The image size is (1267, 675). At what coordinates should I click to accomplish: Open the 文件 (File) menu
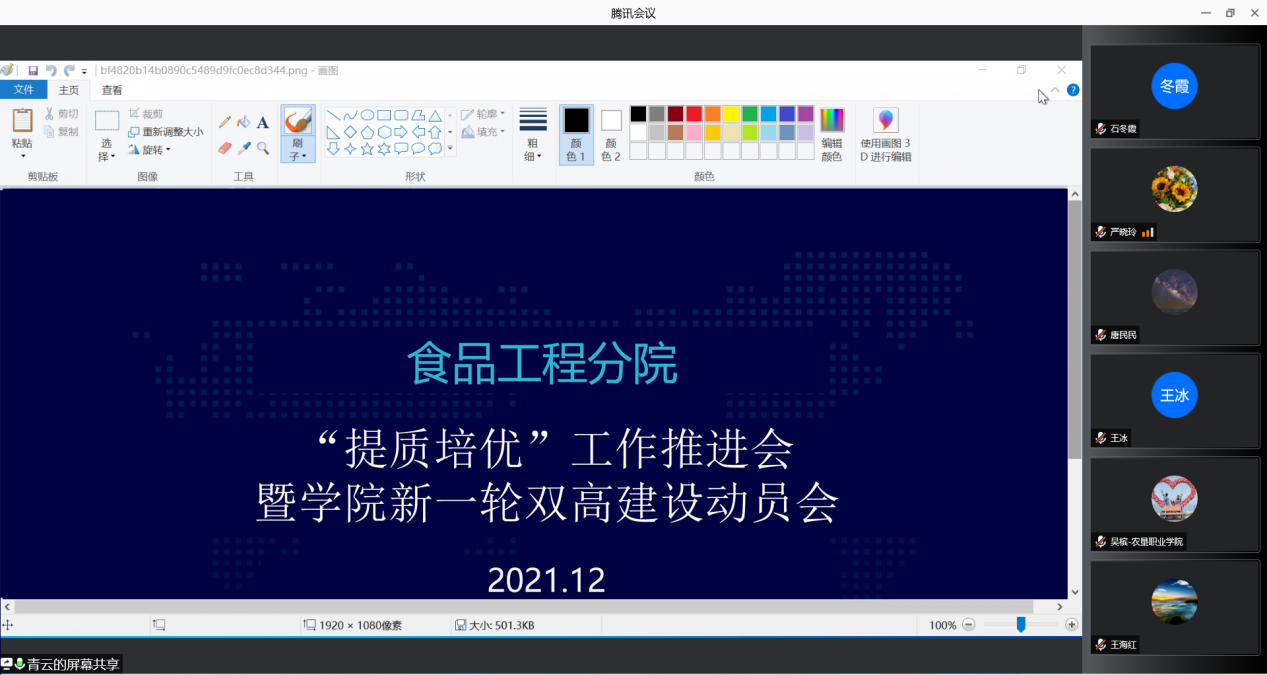pyautogui.click(x=23, y=90)
